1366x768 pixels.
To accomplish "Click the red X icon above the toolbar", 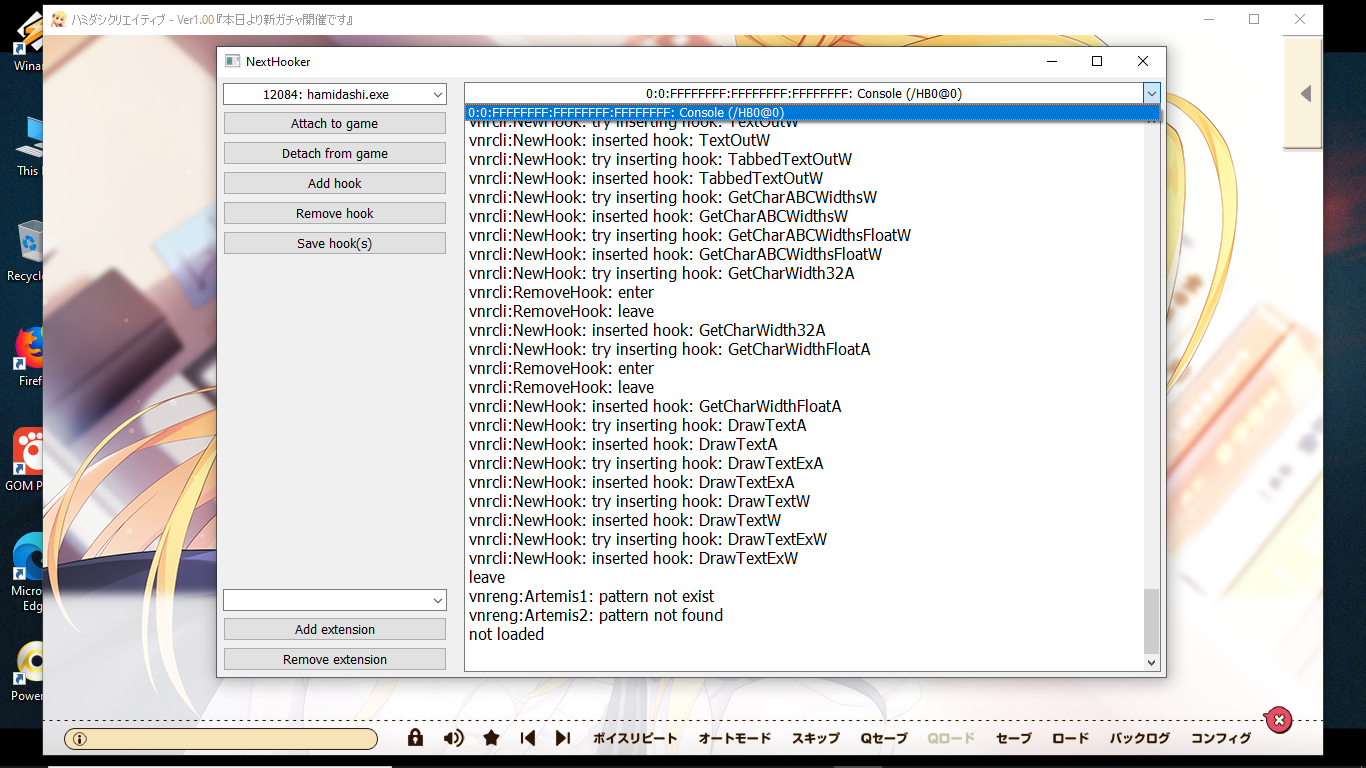I will [x=1279, y=719].
